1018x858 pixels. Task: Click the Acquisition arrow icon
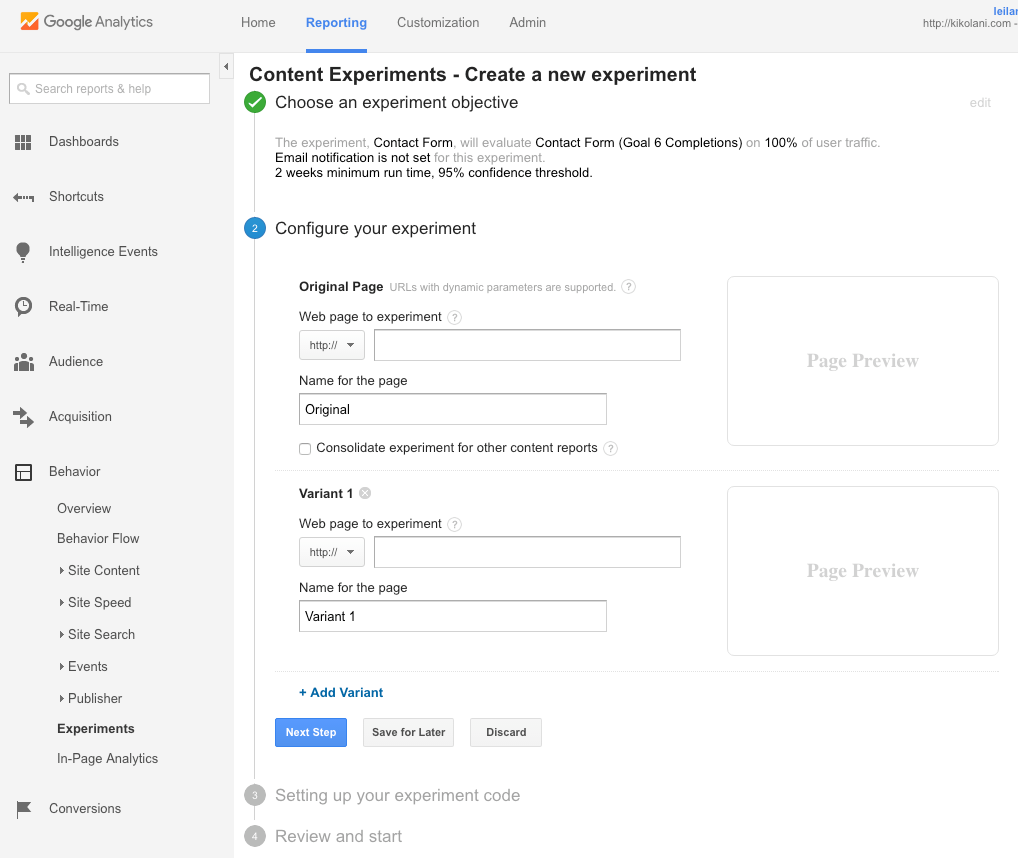tap(24, 417)
